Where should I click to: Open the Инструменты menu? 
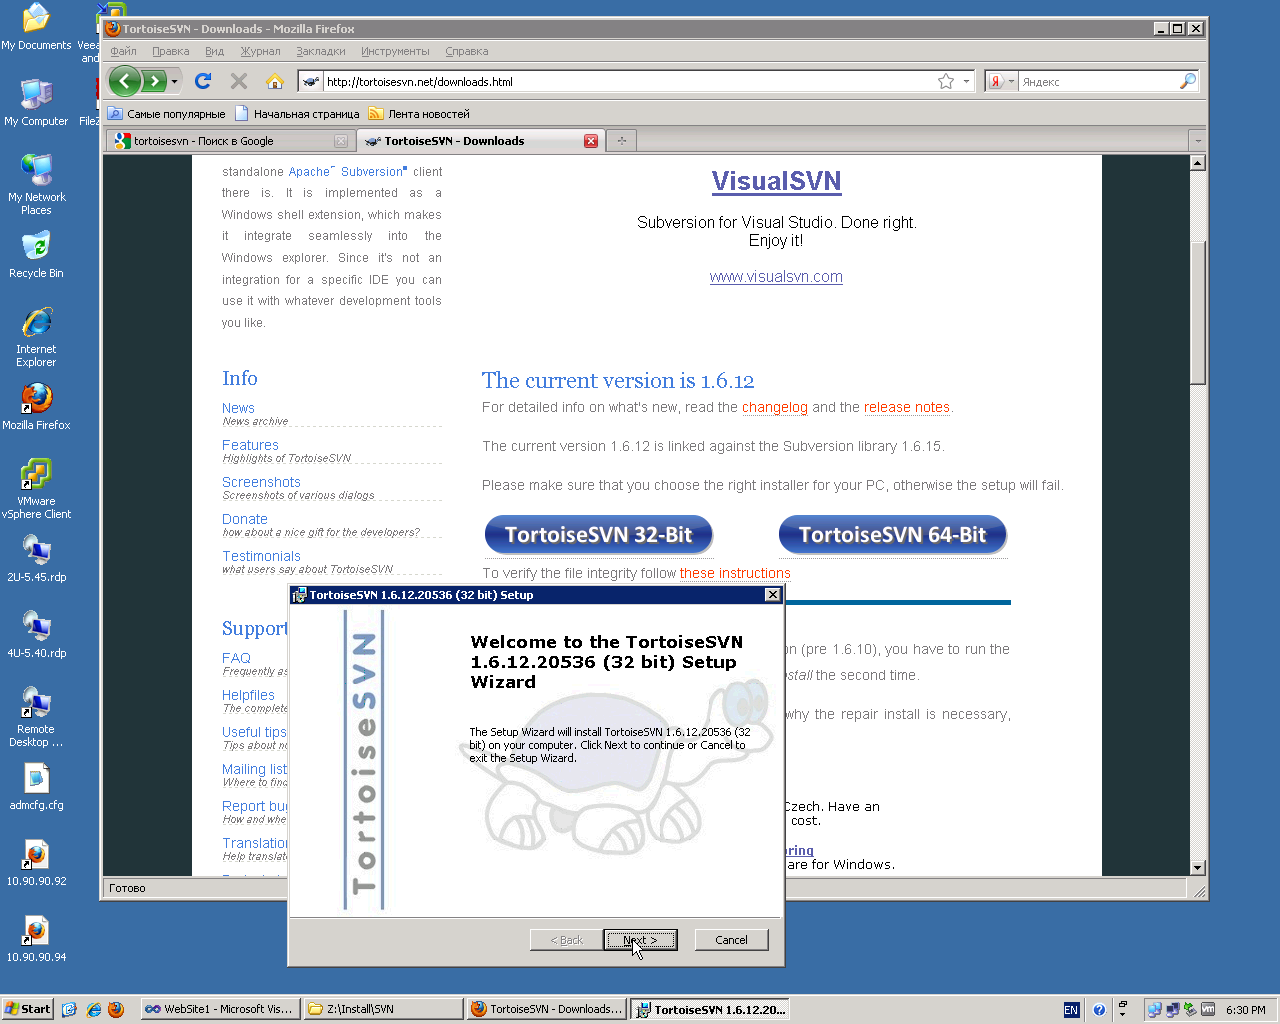pos(395,51)
